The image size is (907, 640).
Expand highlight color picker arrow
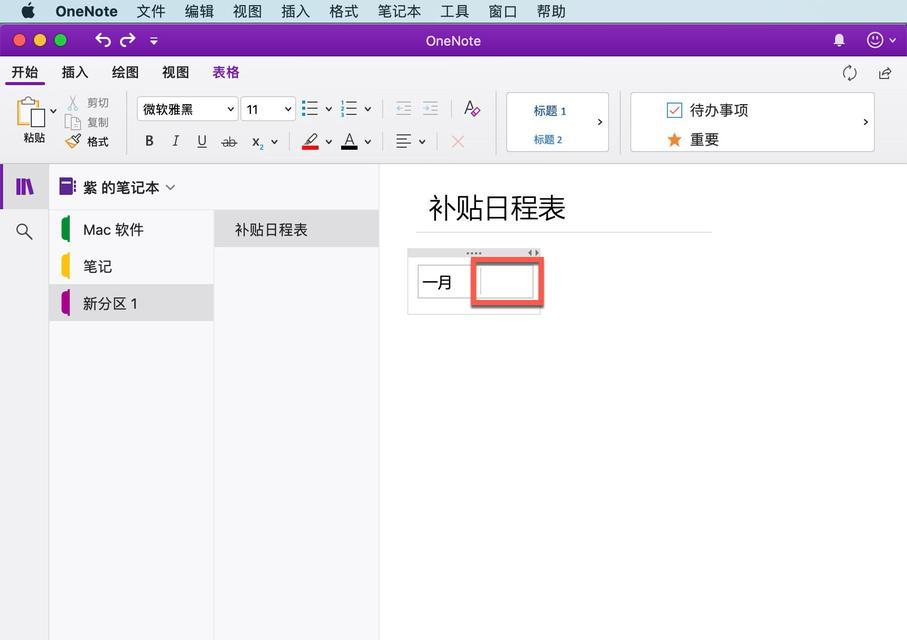click(329, 141)
